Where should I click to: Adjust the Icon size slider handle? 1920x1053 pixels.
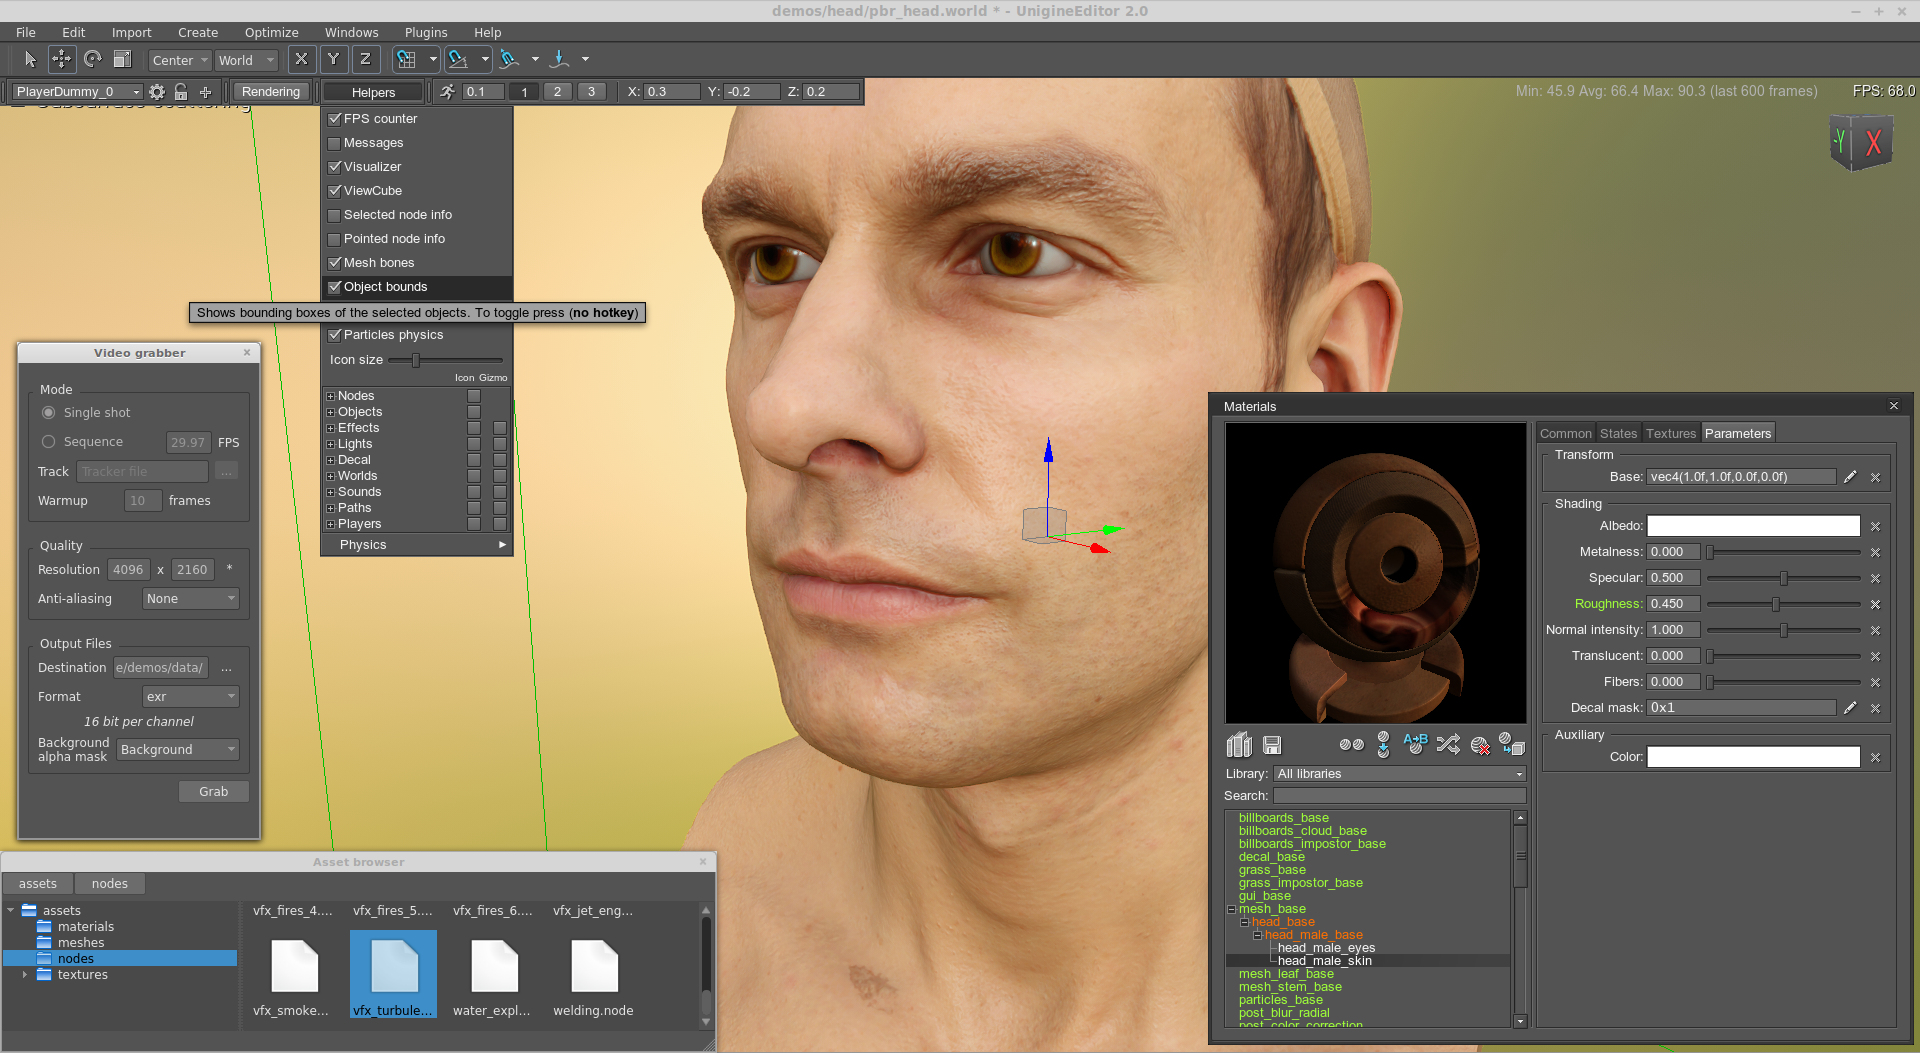point(415,360)
